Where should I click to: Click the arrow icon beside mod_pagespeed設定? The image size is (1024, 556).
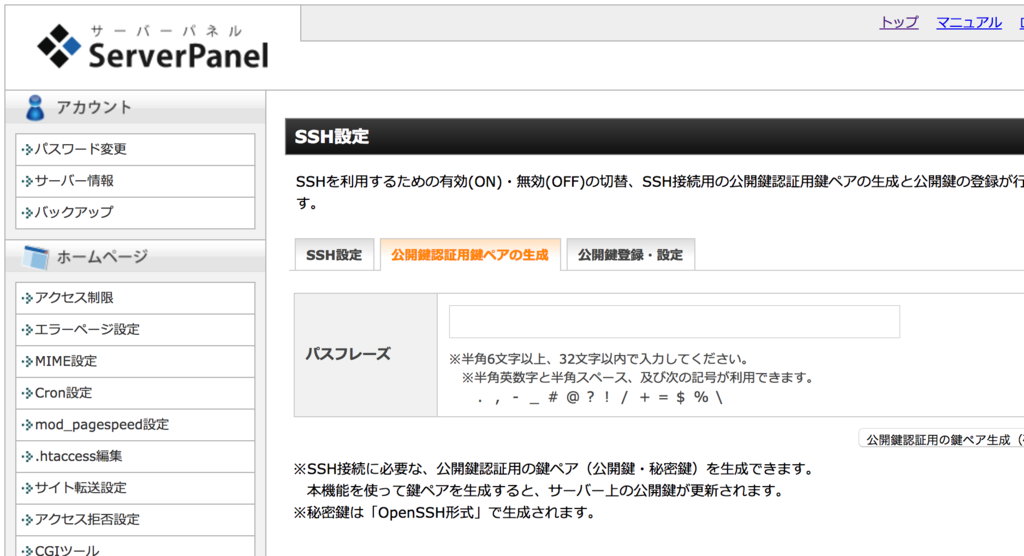(27, 425)
